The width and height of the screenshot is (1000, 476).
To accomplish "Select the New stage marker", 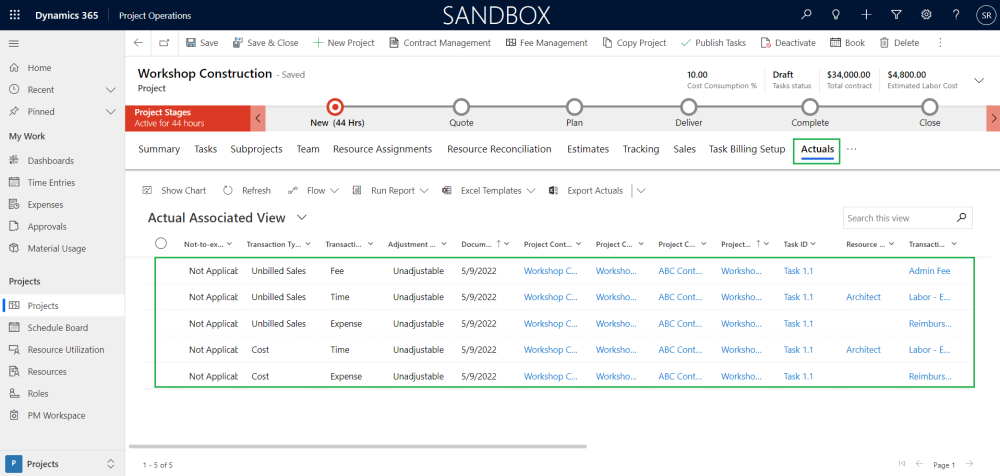I will [335, 107].
